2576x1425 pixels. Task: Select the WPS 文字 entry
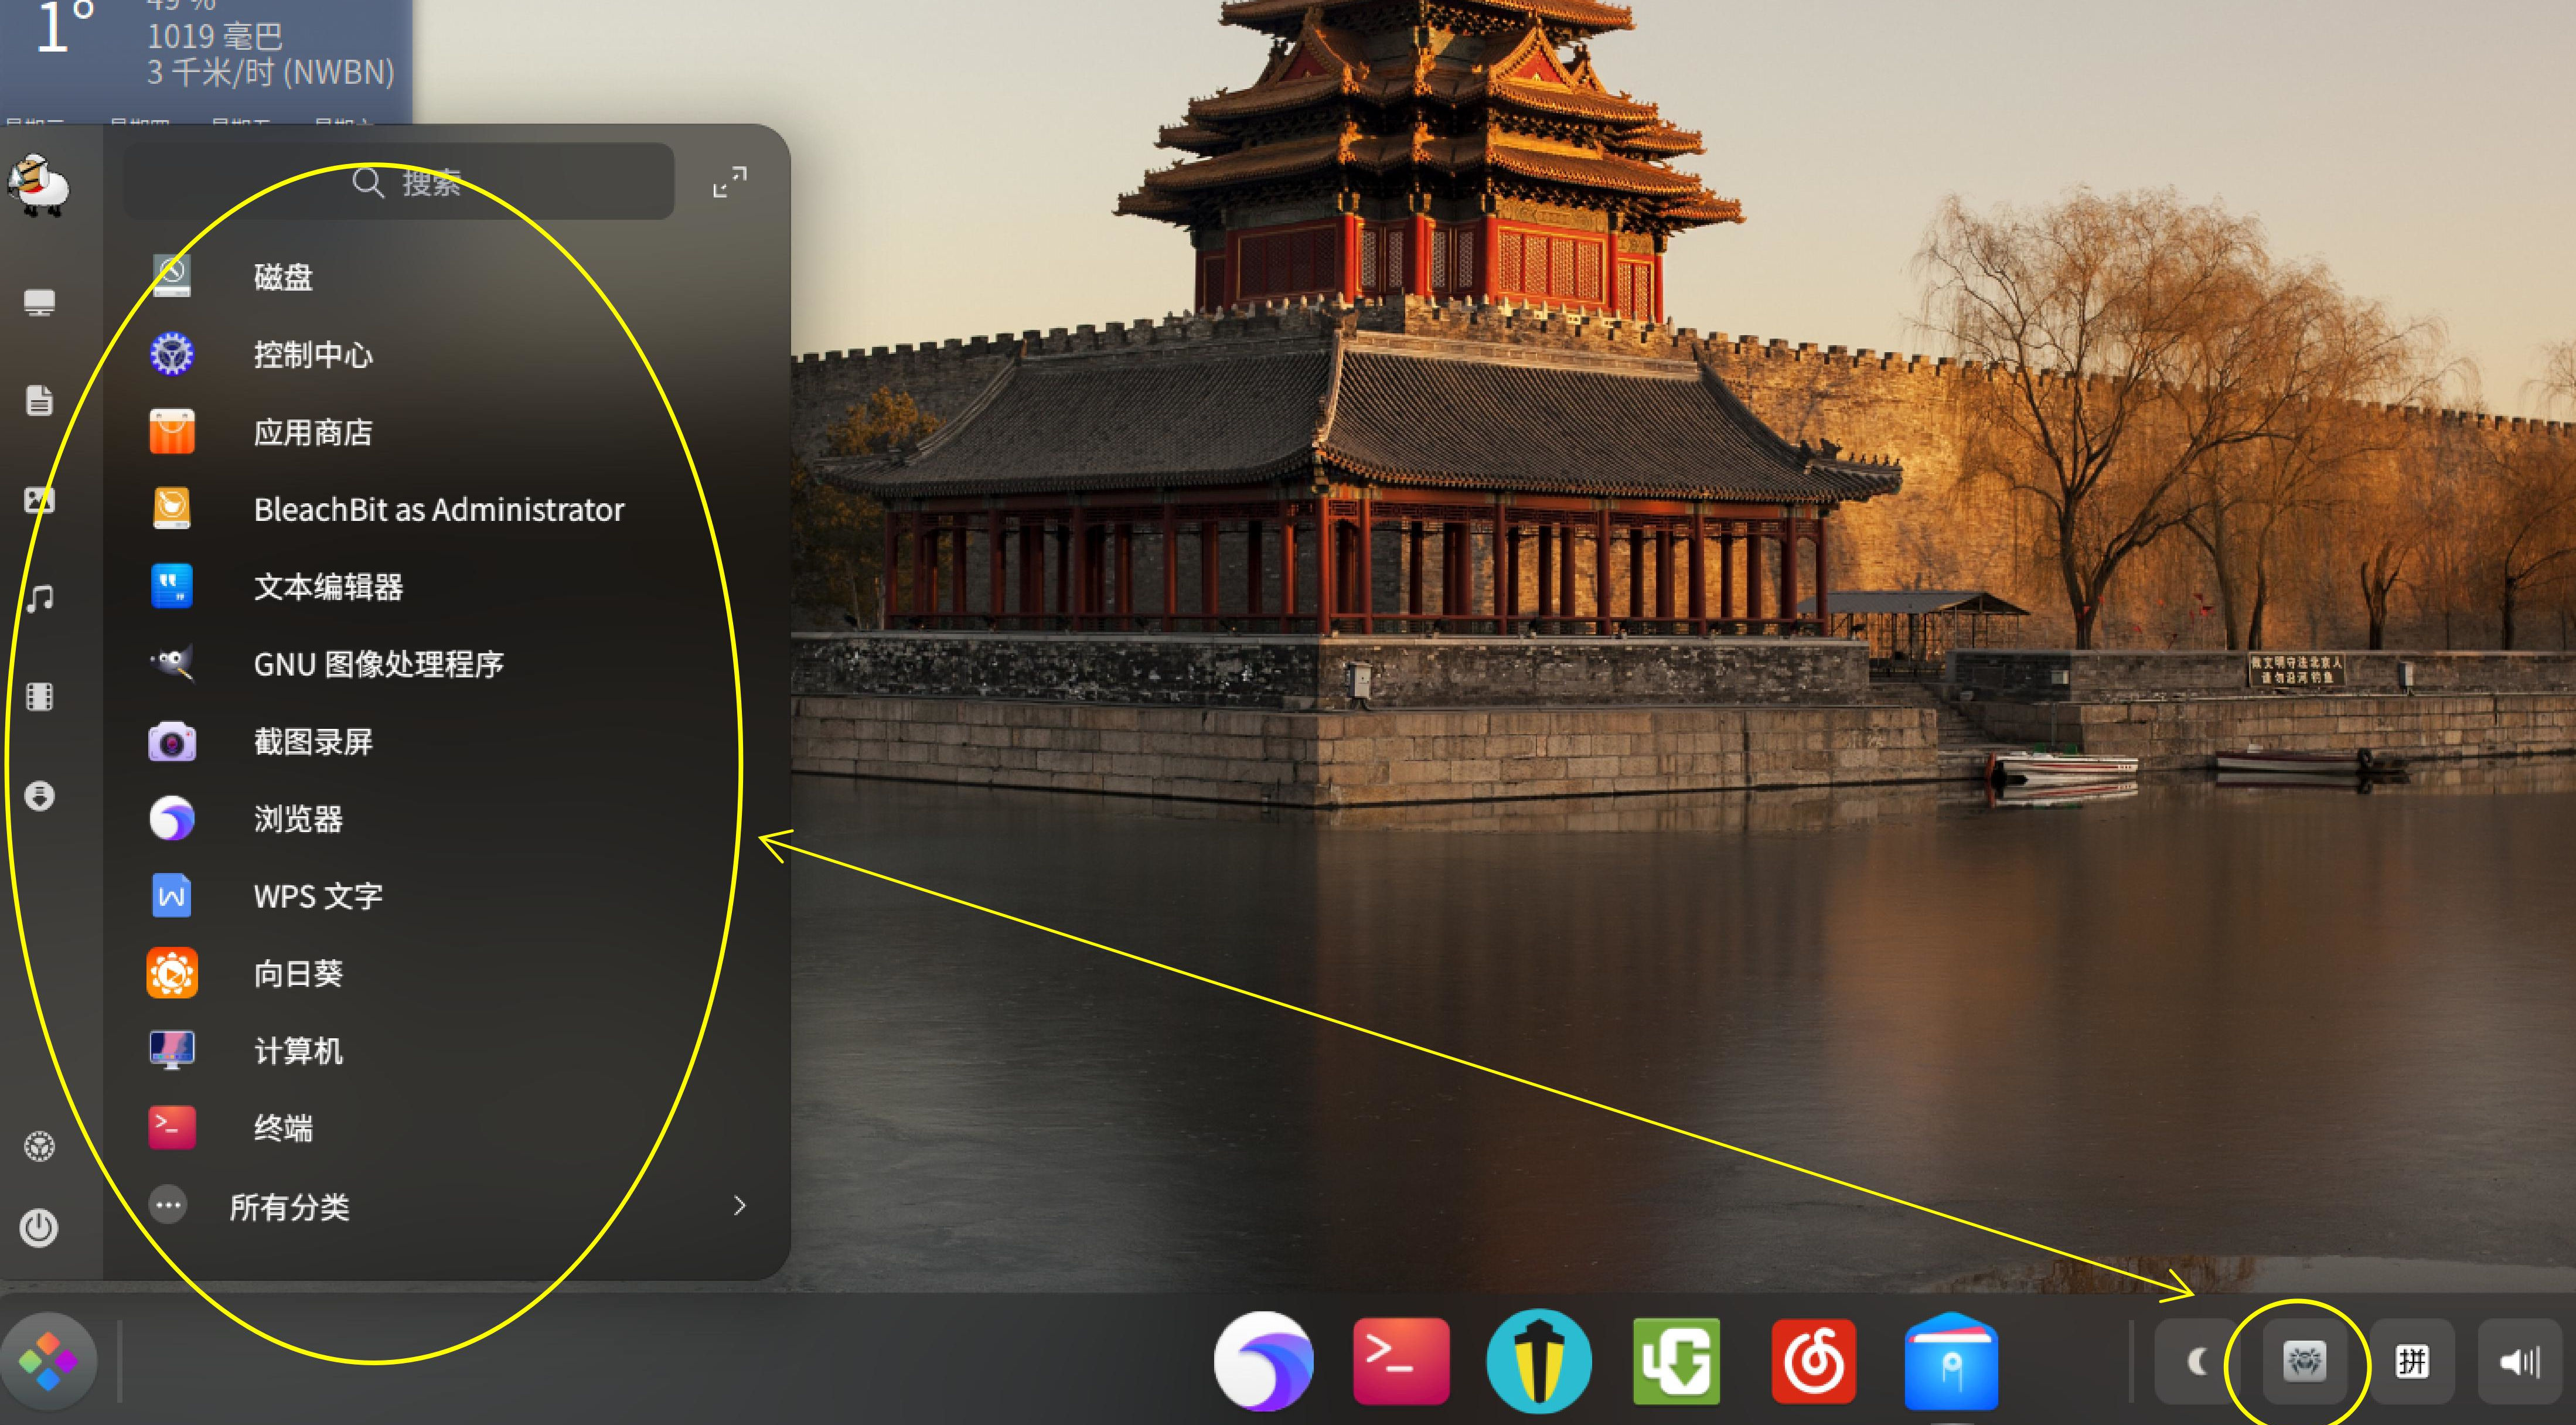tap(317, 896)
